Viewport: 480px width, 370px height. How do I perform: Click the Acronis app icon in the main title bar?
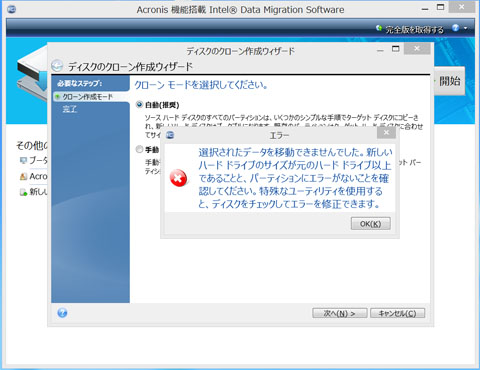click(x=11, y=9)
